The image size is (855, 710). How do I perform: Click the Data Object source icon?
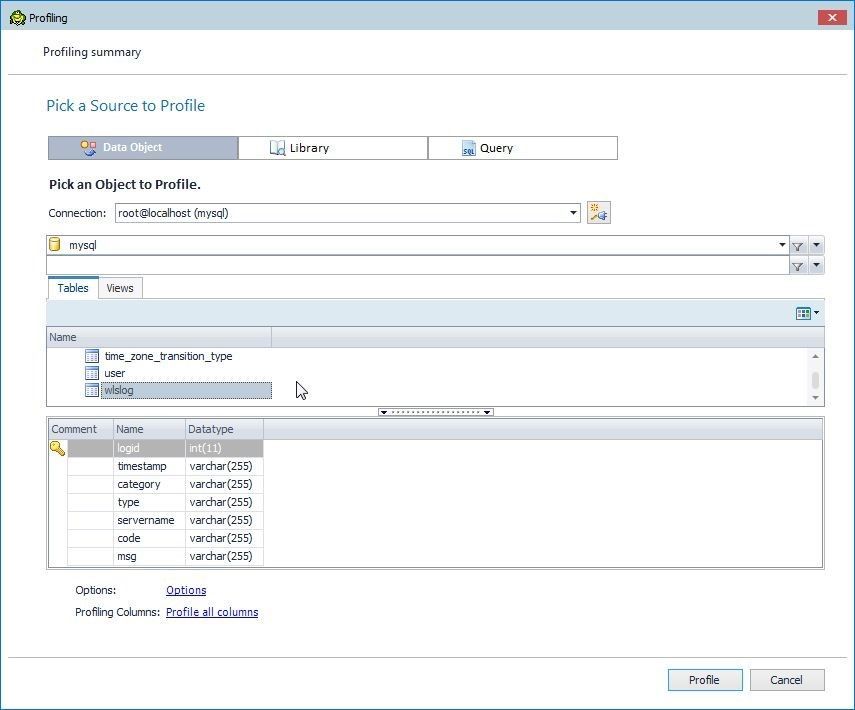pyautogui.click(x=88, y=148)
